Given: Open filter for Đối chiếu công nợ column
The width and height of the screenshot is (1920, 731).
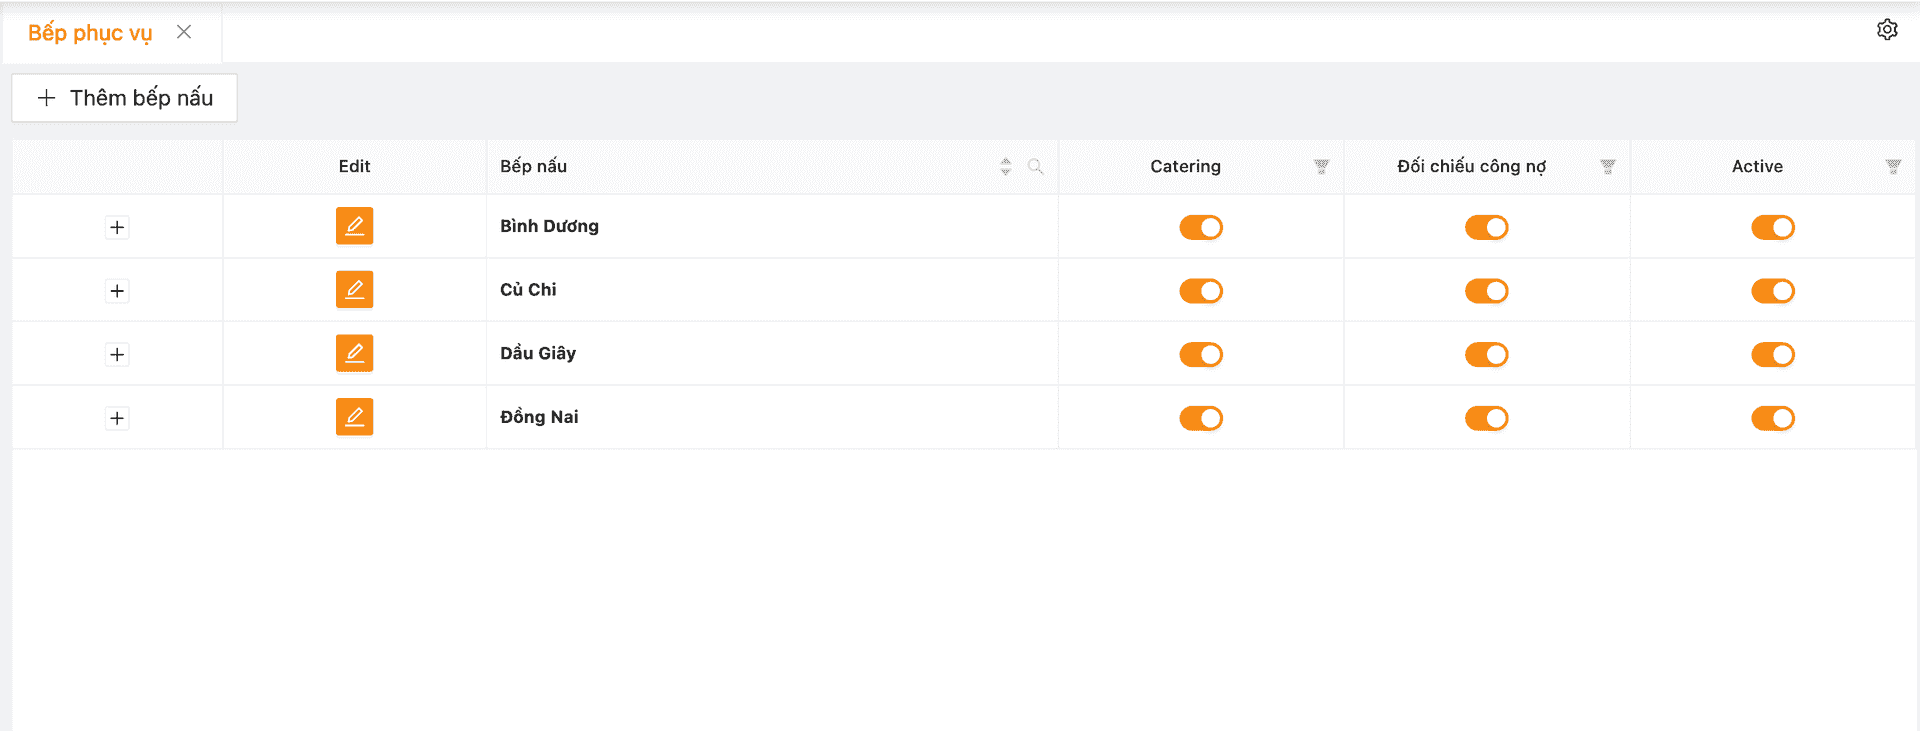Looking at the screenshot, I should click(x=1607, y=167).
